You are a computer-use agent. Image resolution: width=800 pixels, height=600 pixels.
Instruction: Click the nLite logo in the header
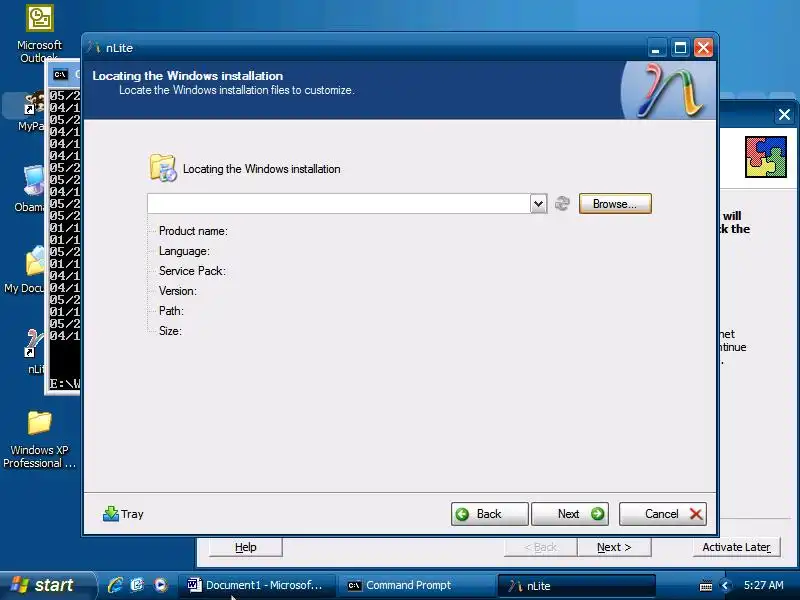669,90
